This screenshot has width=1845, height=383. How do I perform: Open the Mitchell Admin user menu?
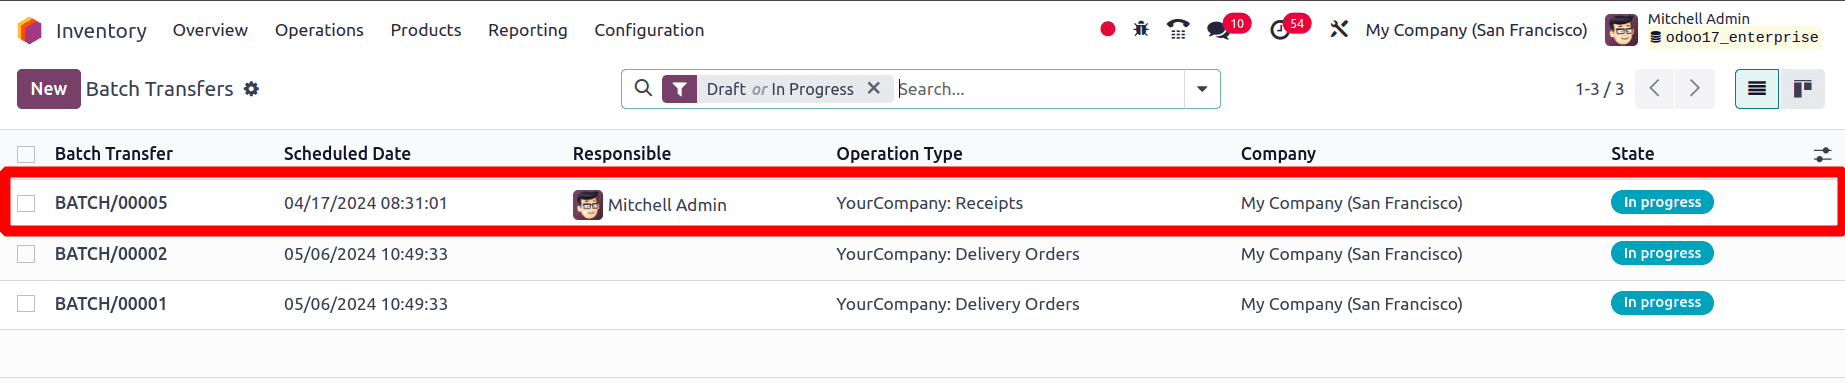click(x=1712, y=29)
